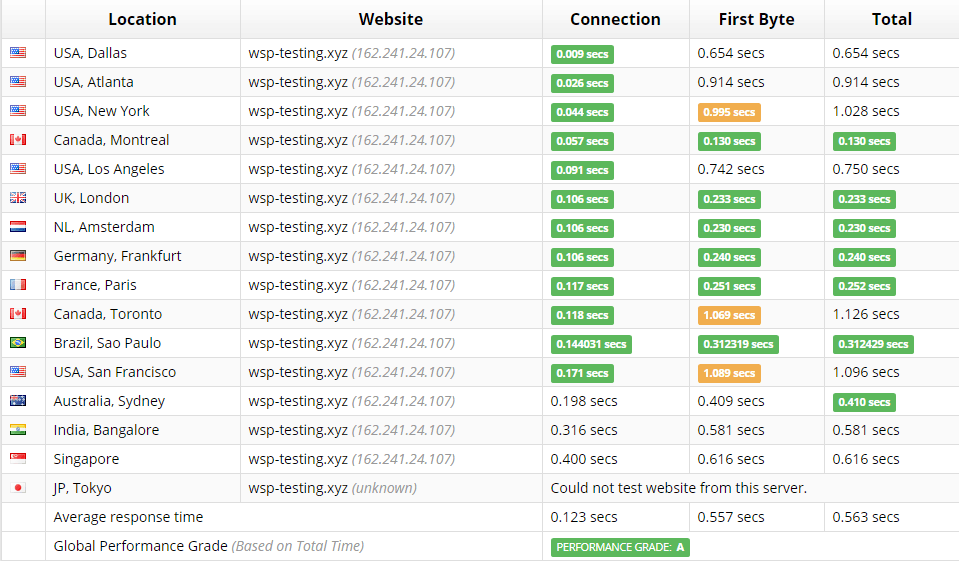
Task: Click the Website column header
Action: 391,19
